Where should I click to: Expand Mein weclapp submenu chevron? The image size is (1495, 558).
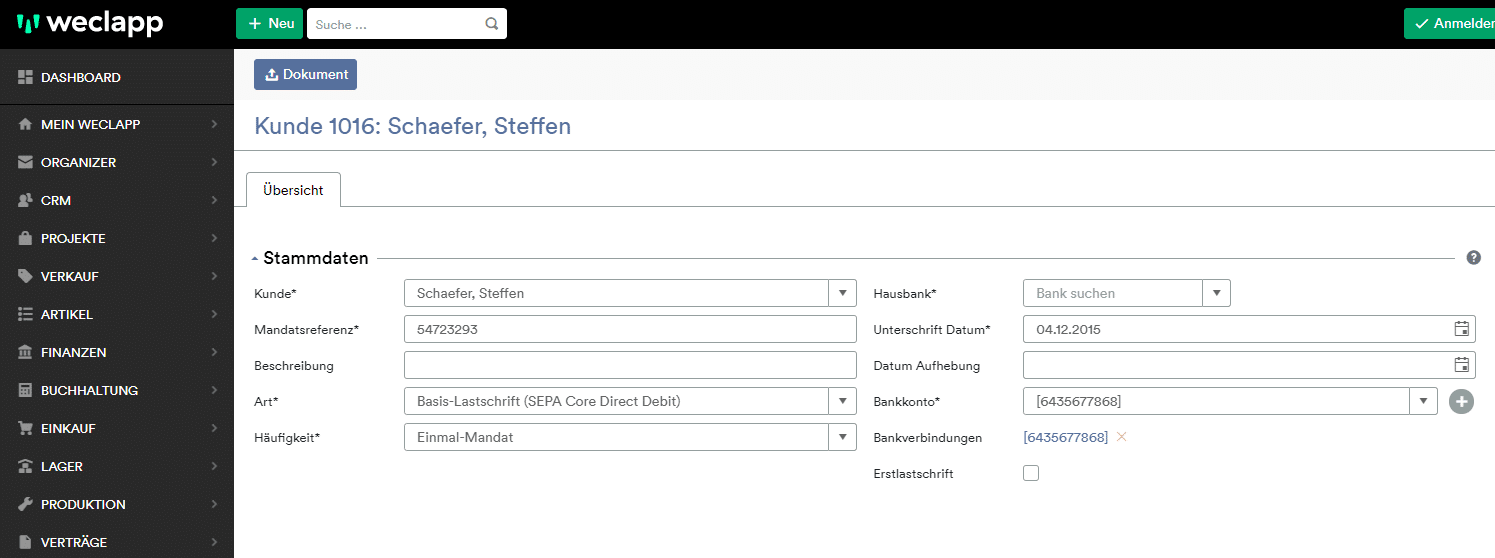(x=214, y=125)
